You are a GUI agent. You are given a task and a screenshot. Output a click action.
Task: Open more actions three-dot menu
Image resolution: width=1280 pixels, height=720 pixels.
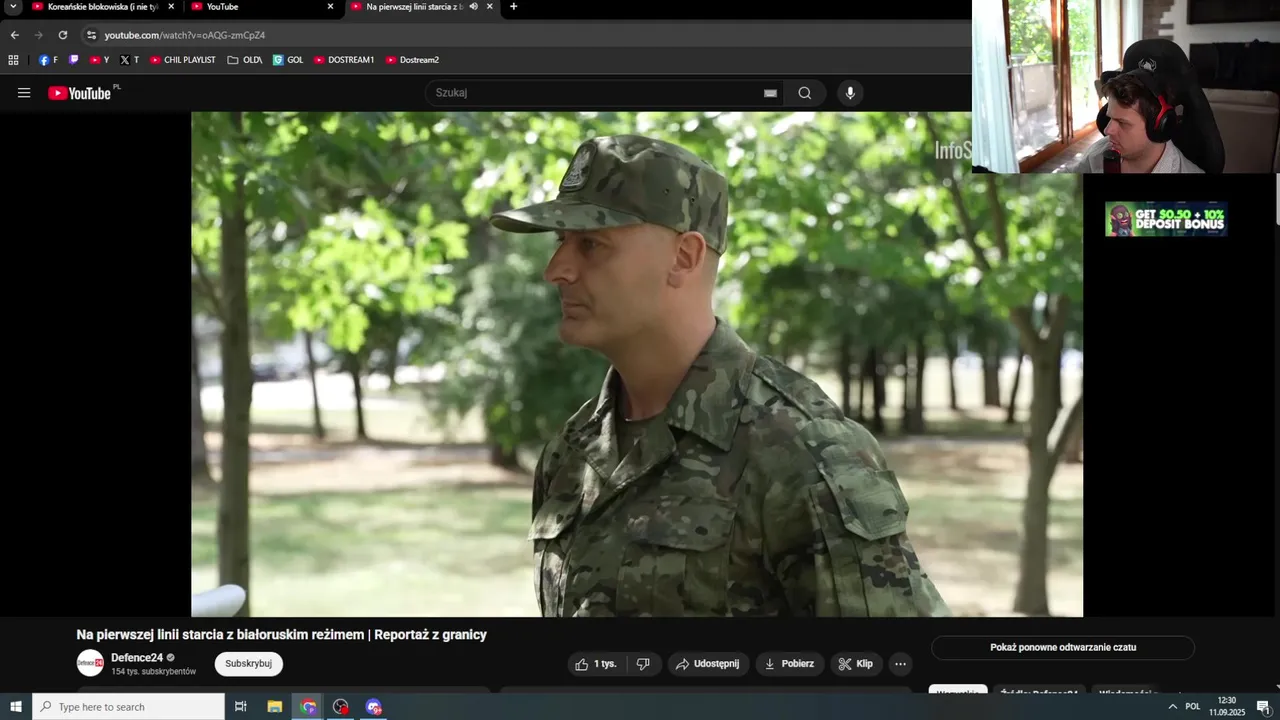click(900, 664)
